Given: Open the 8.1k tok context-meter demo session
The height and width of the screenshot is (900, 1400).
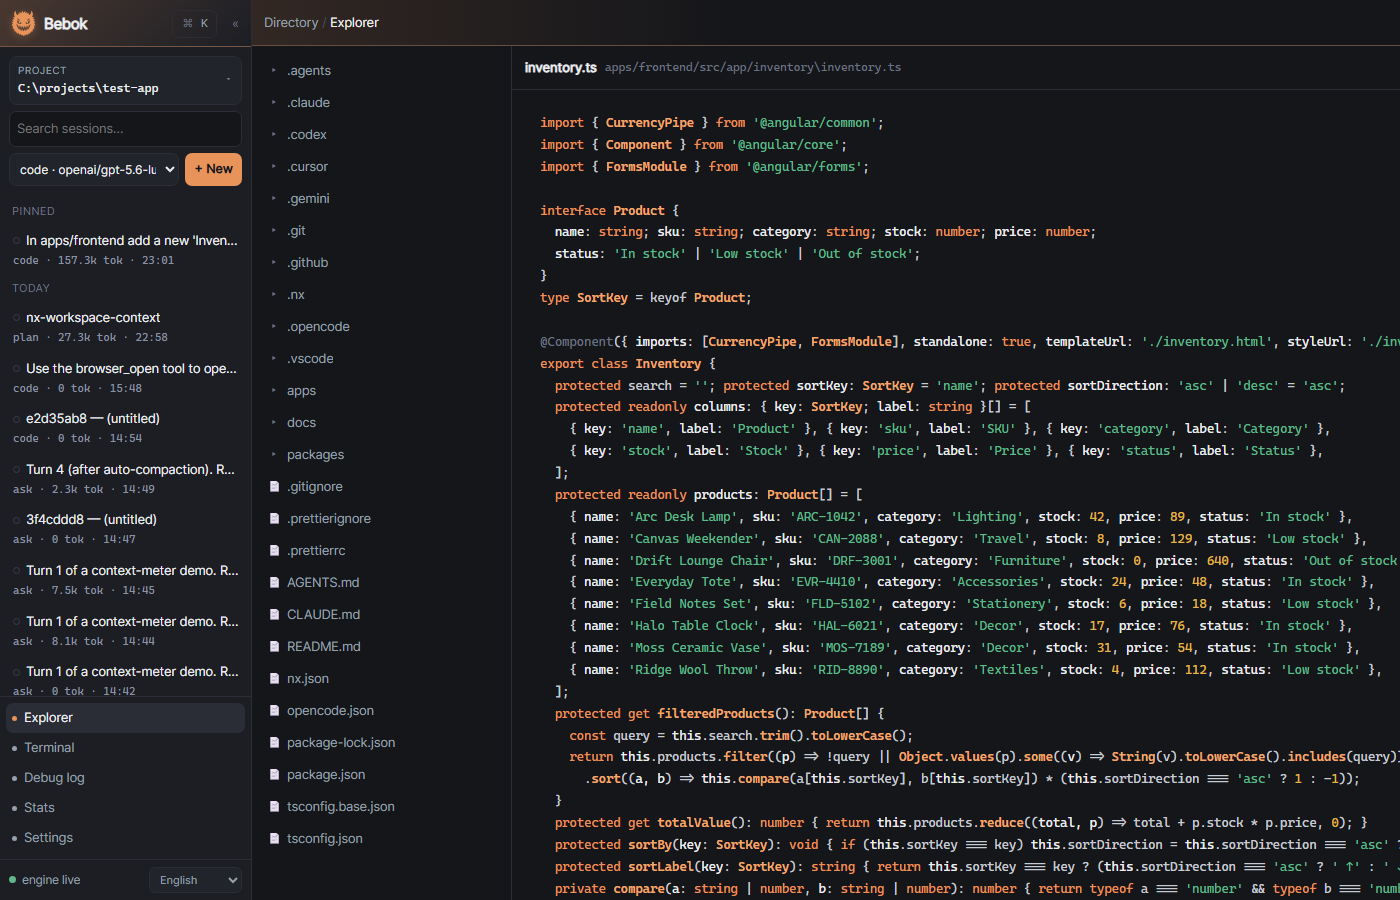Looking at the screenshot, I should (125, 631).
